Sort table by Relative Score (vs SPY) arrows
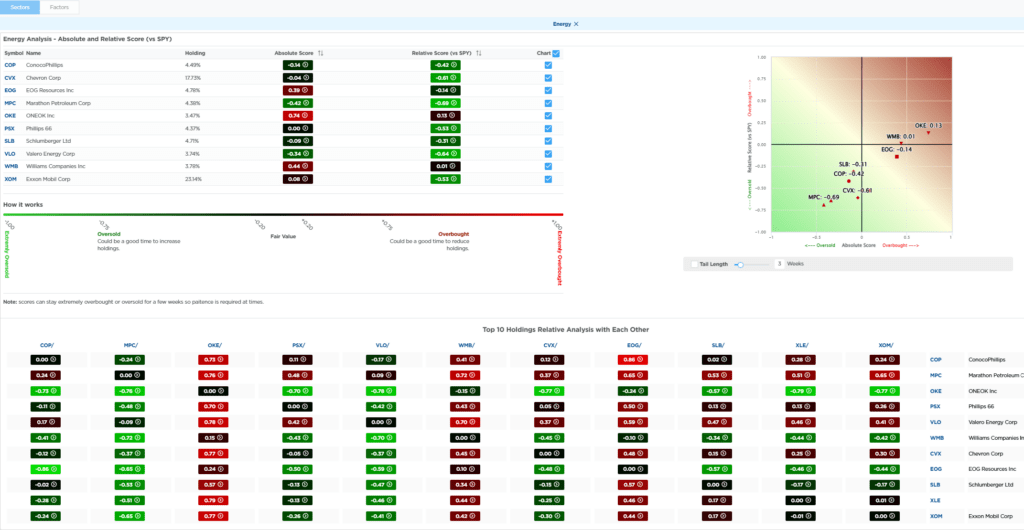Viewport: 1024px width, 530px height. coord(478,53)
